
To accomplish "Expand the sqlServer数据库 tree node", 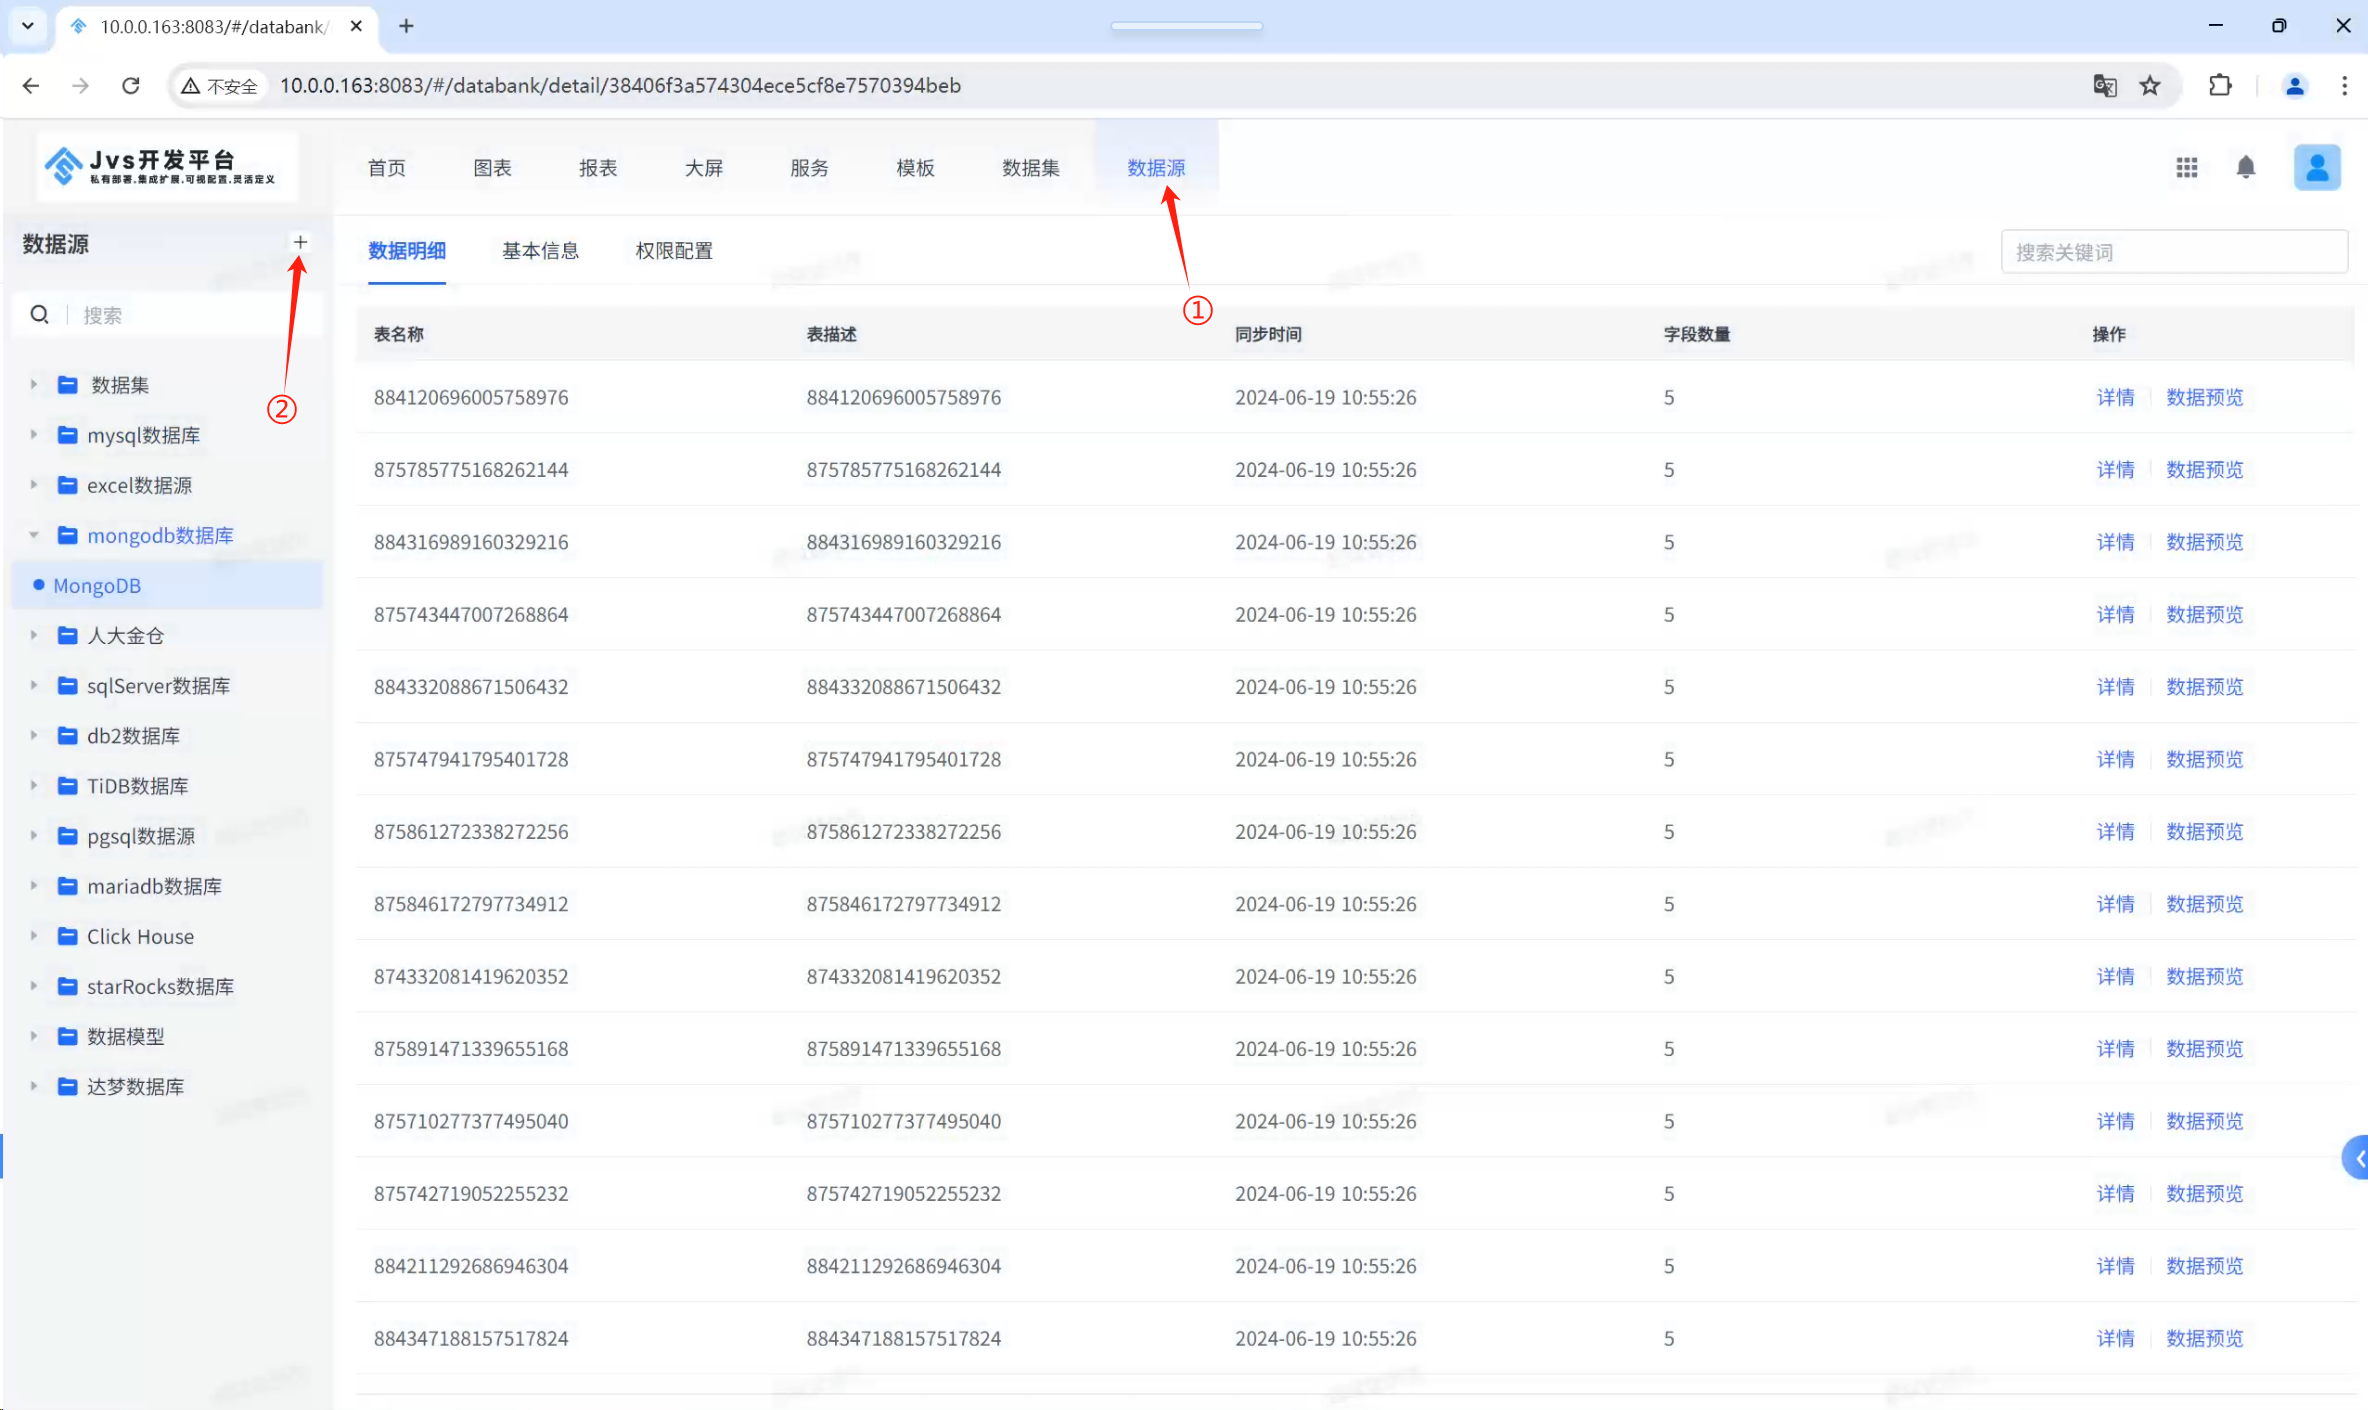I will point(34,686).
